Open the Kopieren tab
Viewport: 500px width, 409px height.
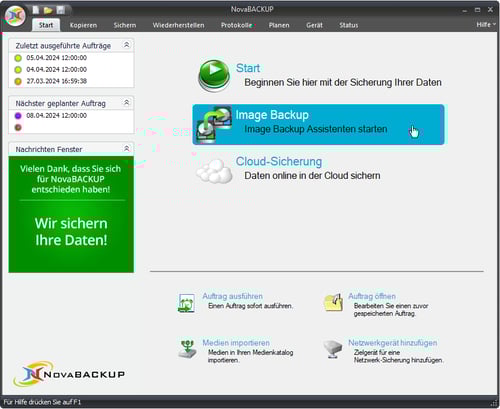pyautogui.click(x=83, y=25)
